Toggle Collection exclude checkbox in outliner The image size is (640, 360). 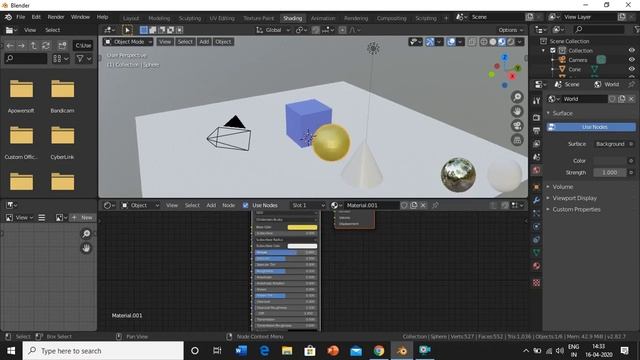pos(553,51)
